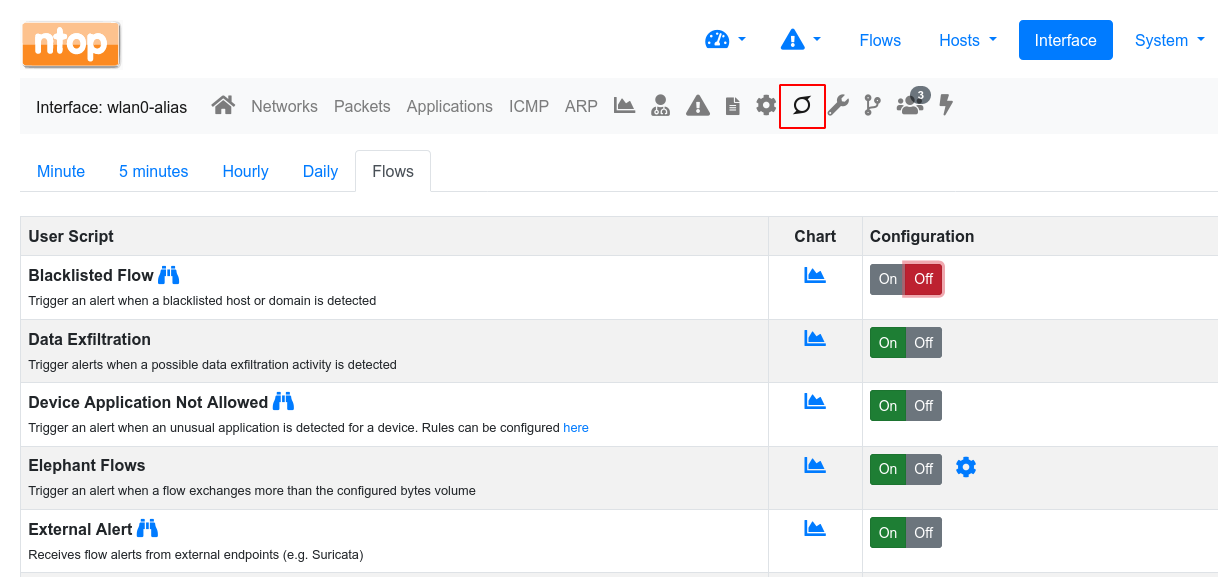Click the document file icon in interface bar

pyautogui.click(x=733, y=105)
